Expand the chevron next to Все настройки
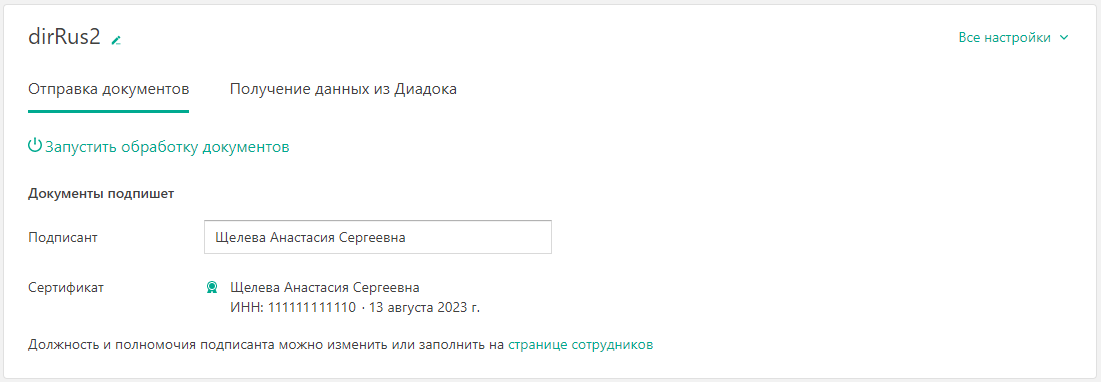 point(1064,38)
